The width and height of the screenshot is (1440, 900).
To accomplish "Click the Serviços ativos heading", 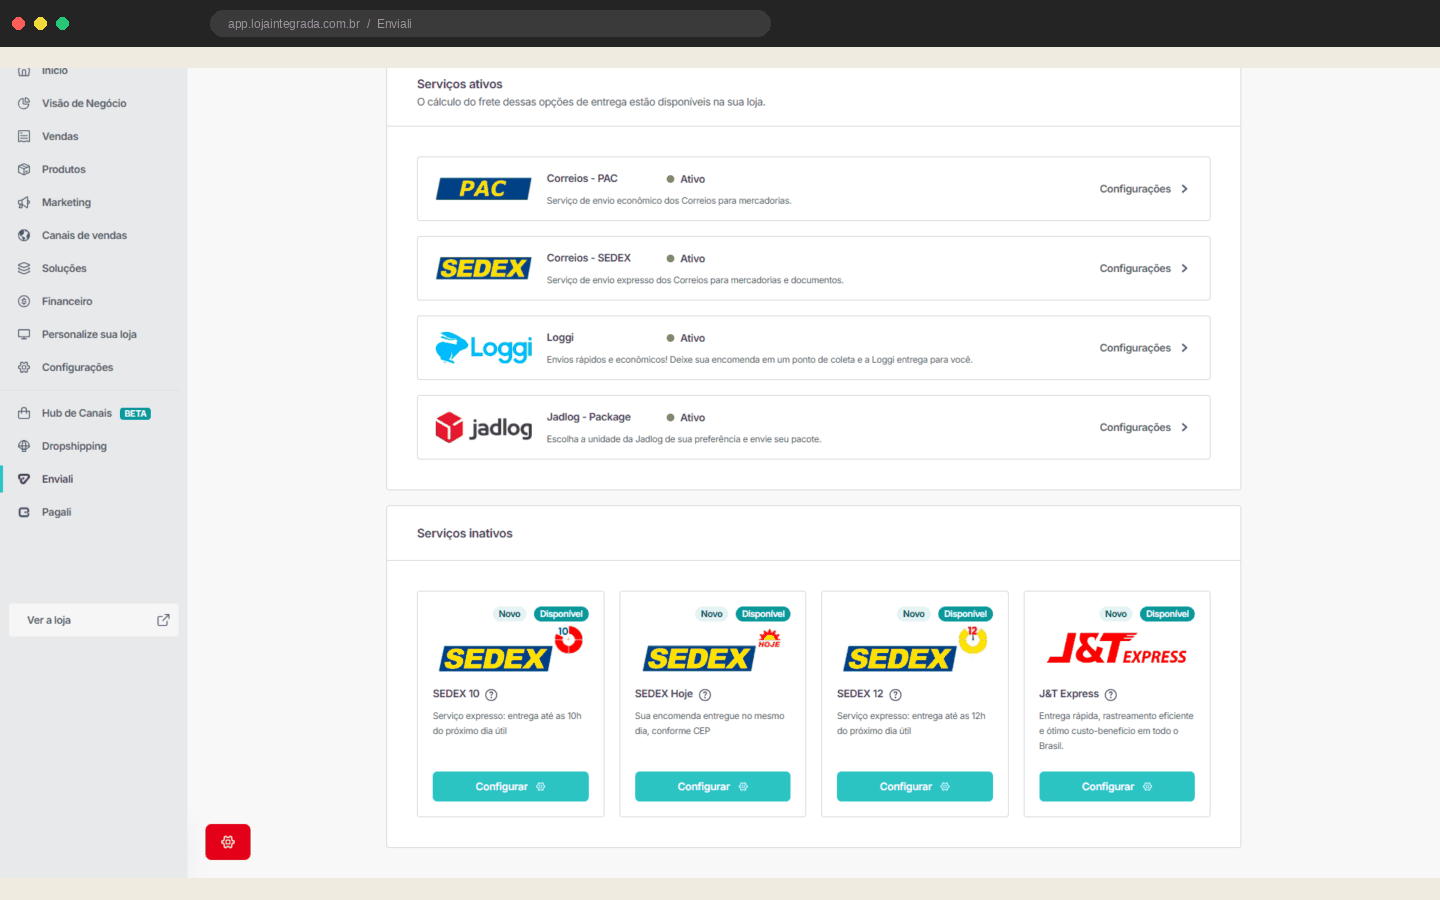I will [460, 84].
